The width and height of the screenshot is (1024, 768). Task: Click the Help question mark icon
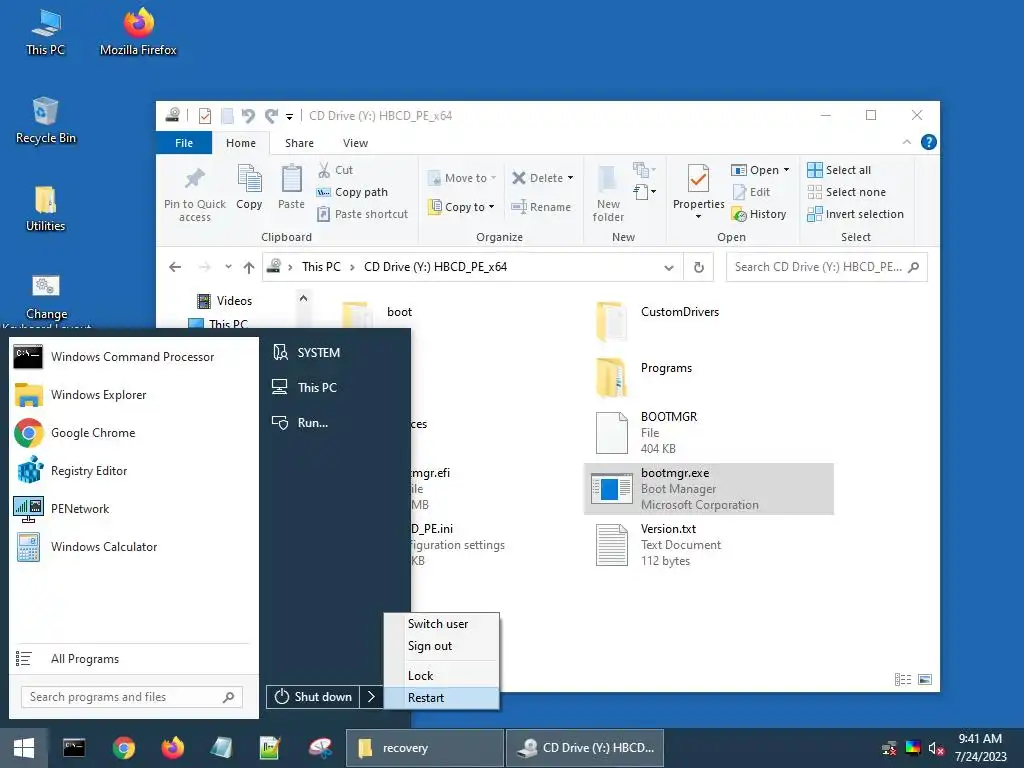point(928,142)
